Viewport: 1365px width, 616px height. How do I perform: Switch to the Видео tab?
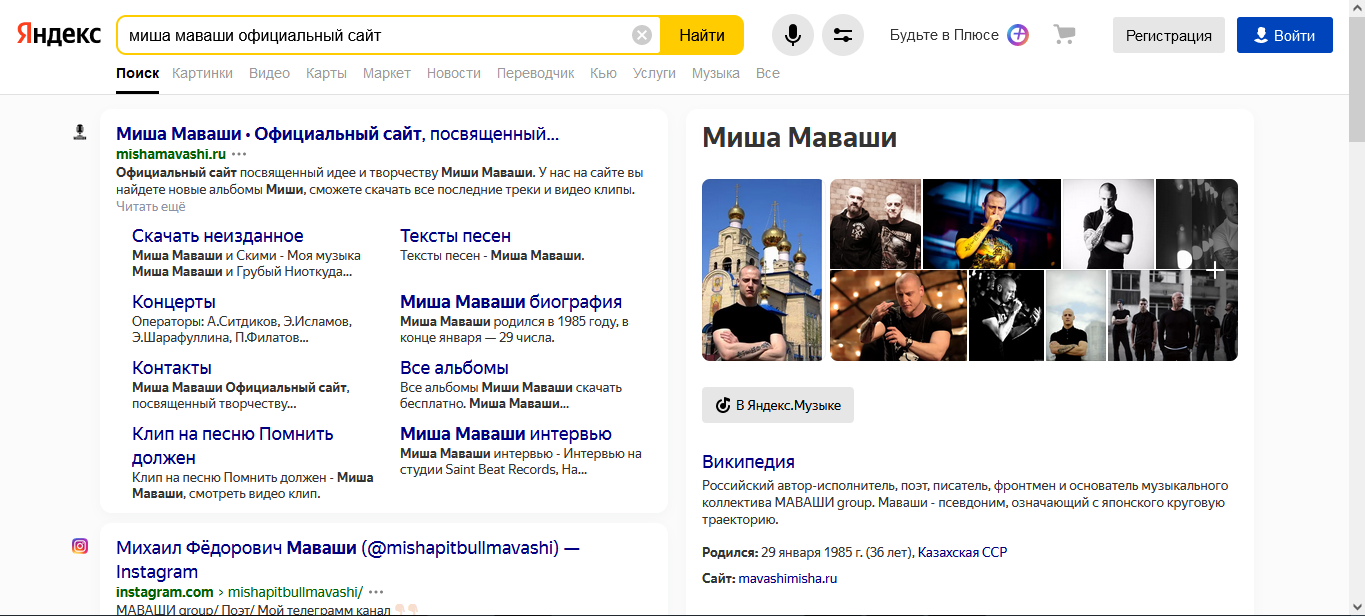pos(269,73)
